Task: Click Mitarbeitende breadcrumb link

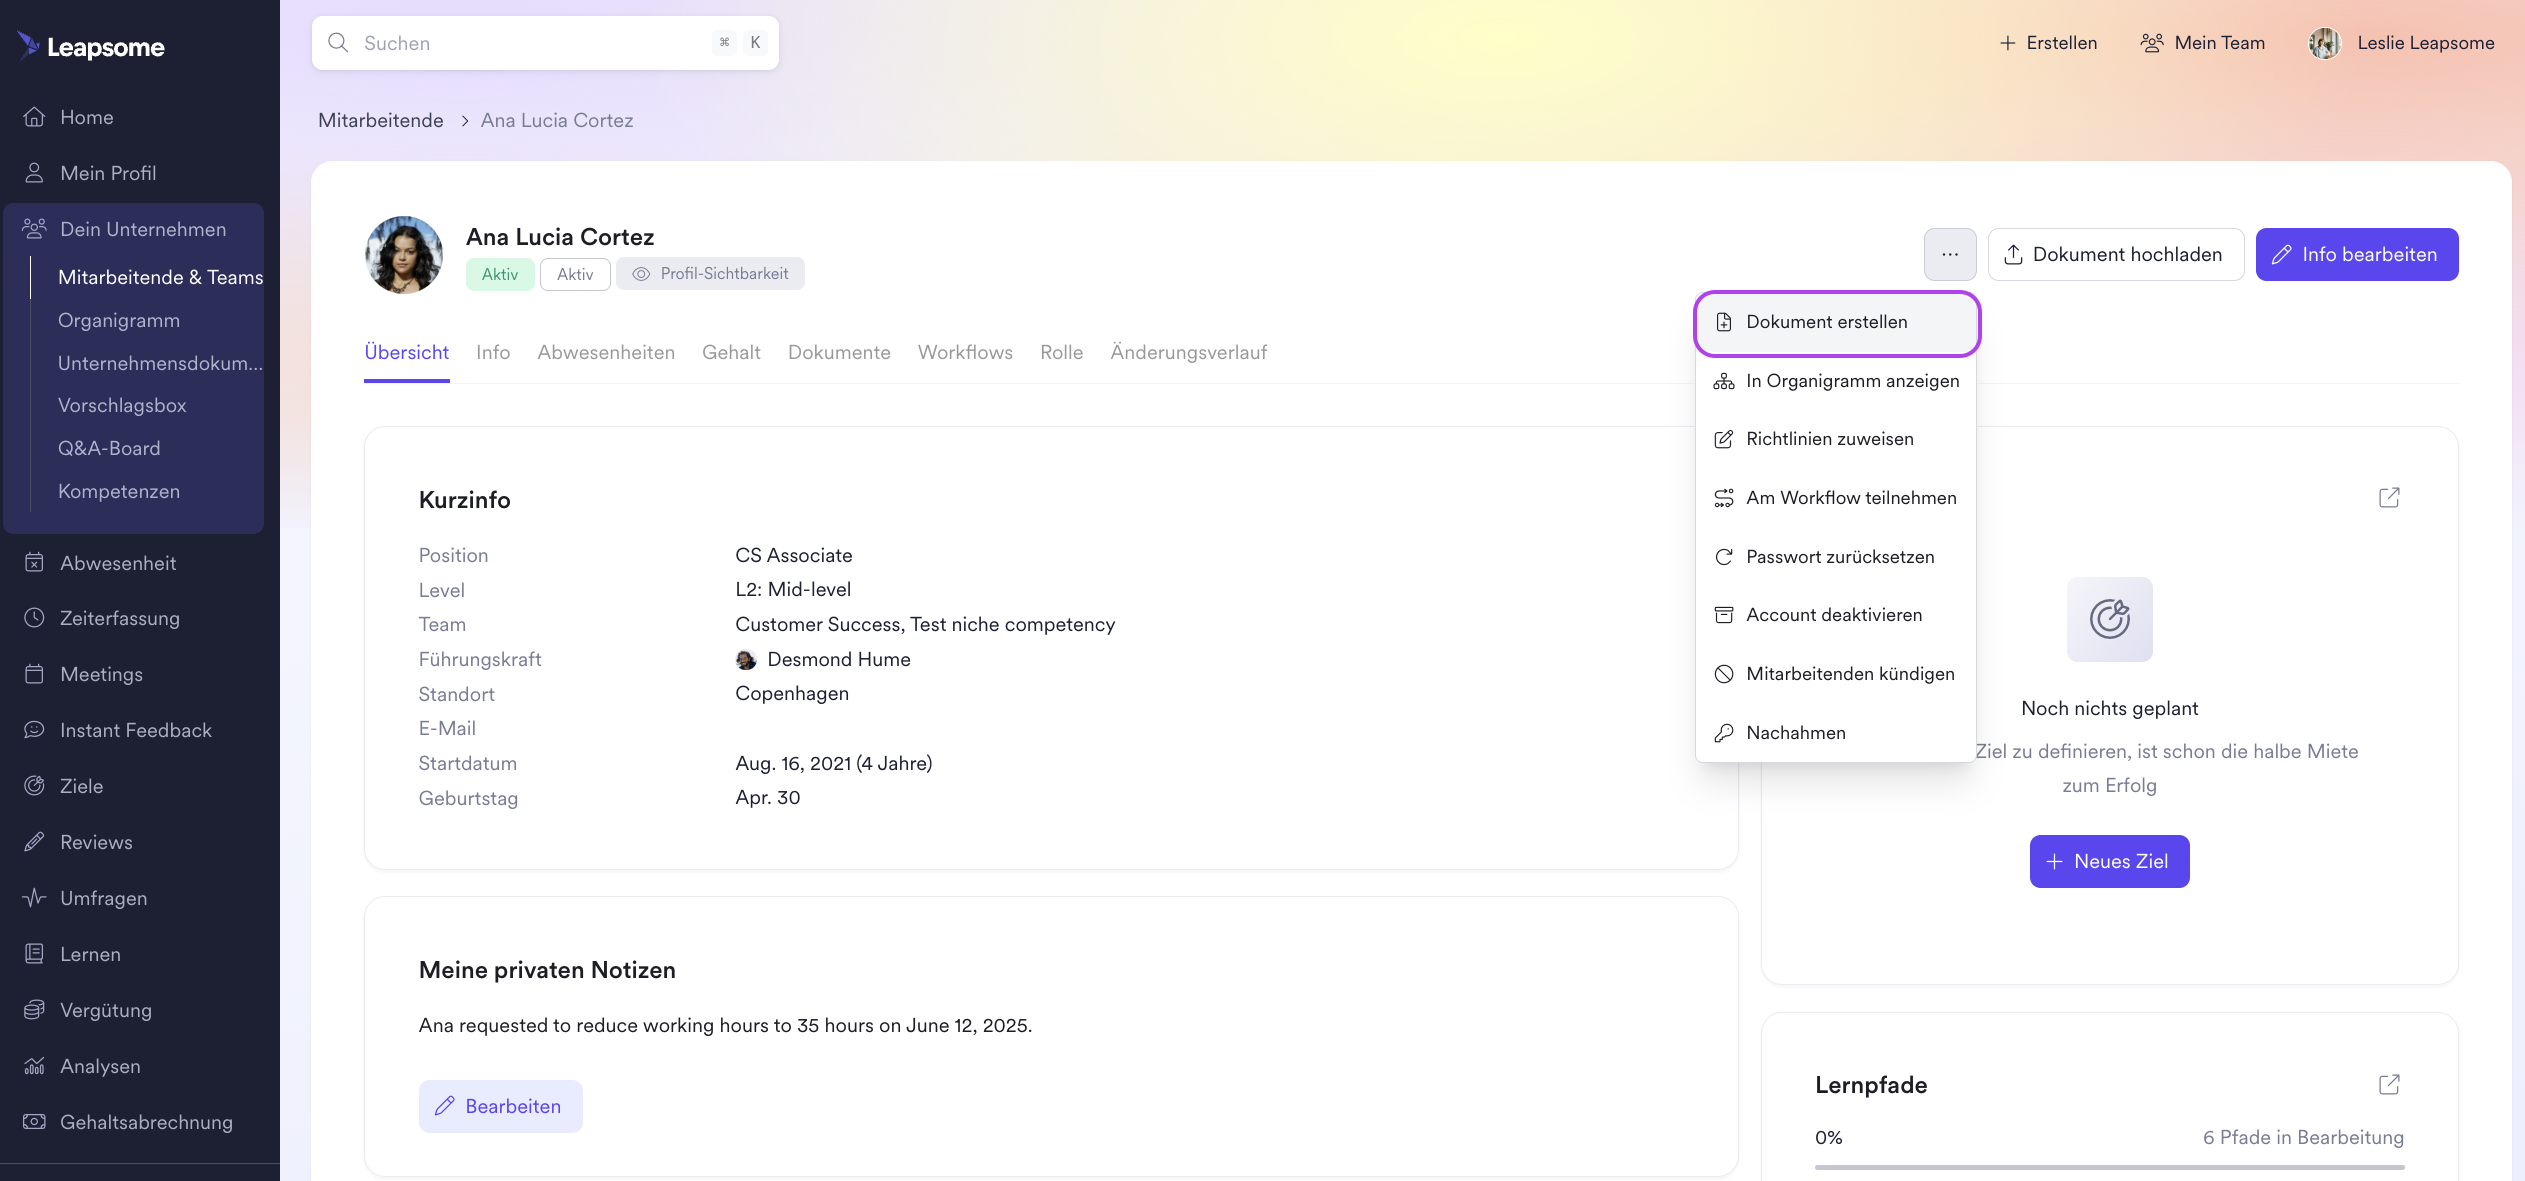Action: pyautogui.click(x=380, y=120)
